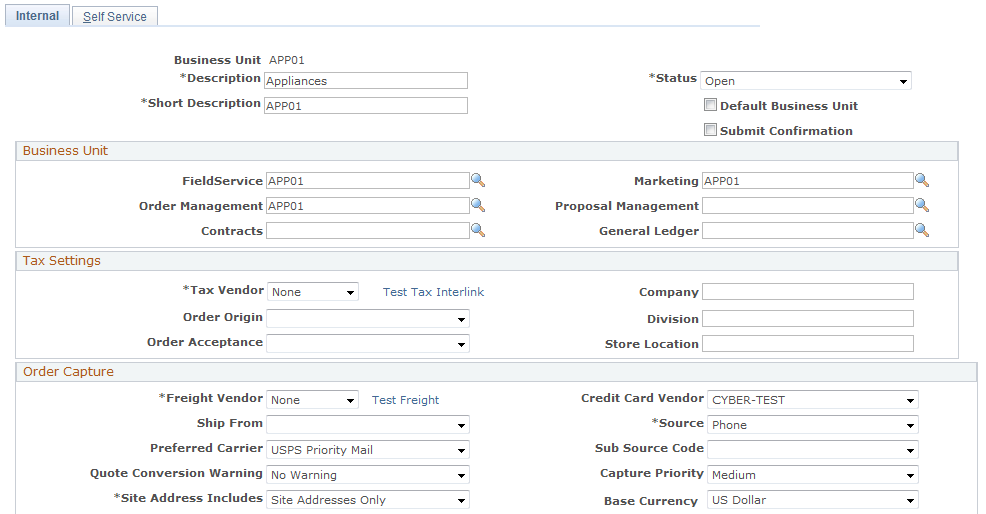The image size is (986, 514).
Task: Click the Tax Settings section header
Action: (487, 261)
